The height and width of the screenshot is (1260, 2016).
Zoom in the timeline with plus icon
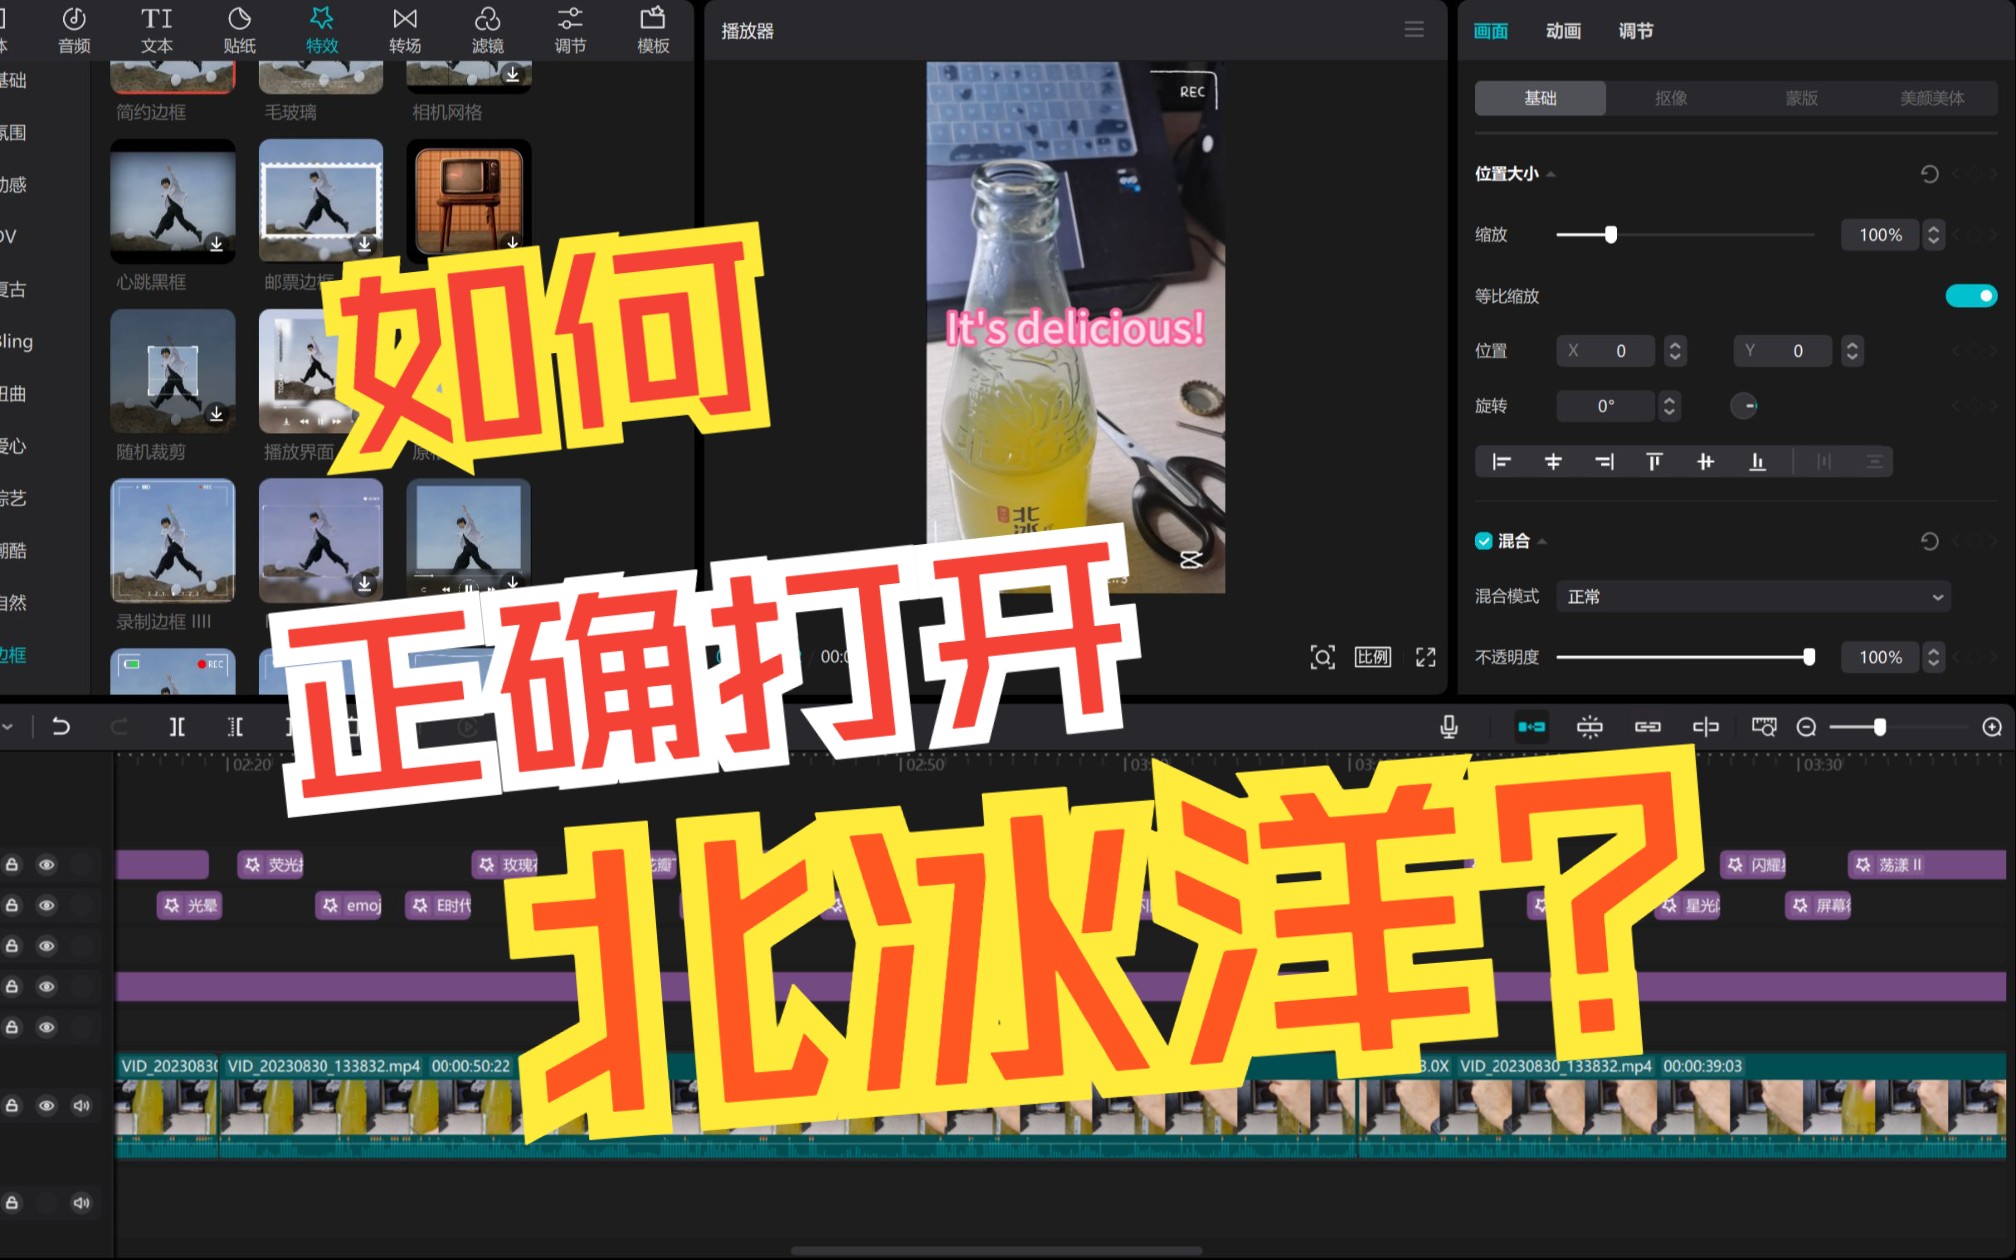coord(1992,727)
